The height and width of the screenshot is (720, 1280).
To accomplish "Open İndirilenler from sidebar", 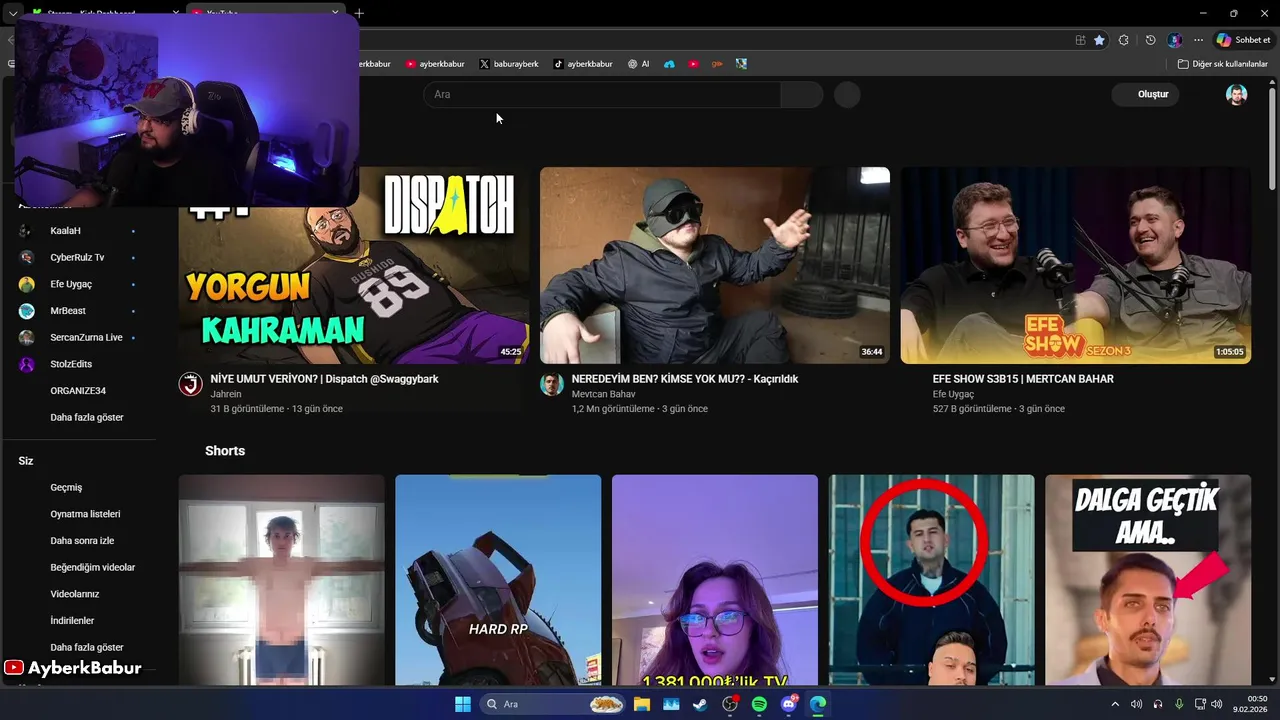I will 72,621.
